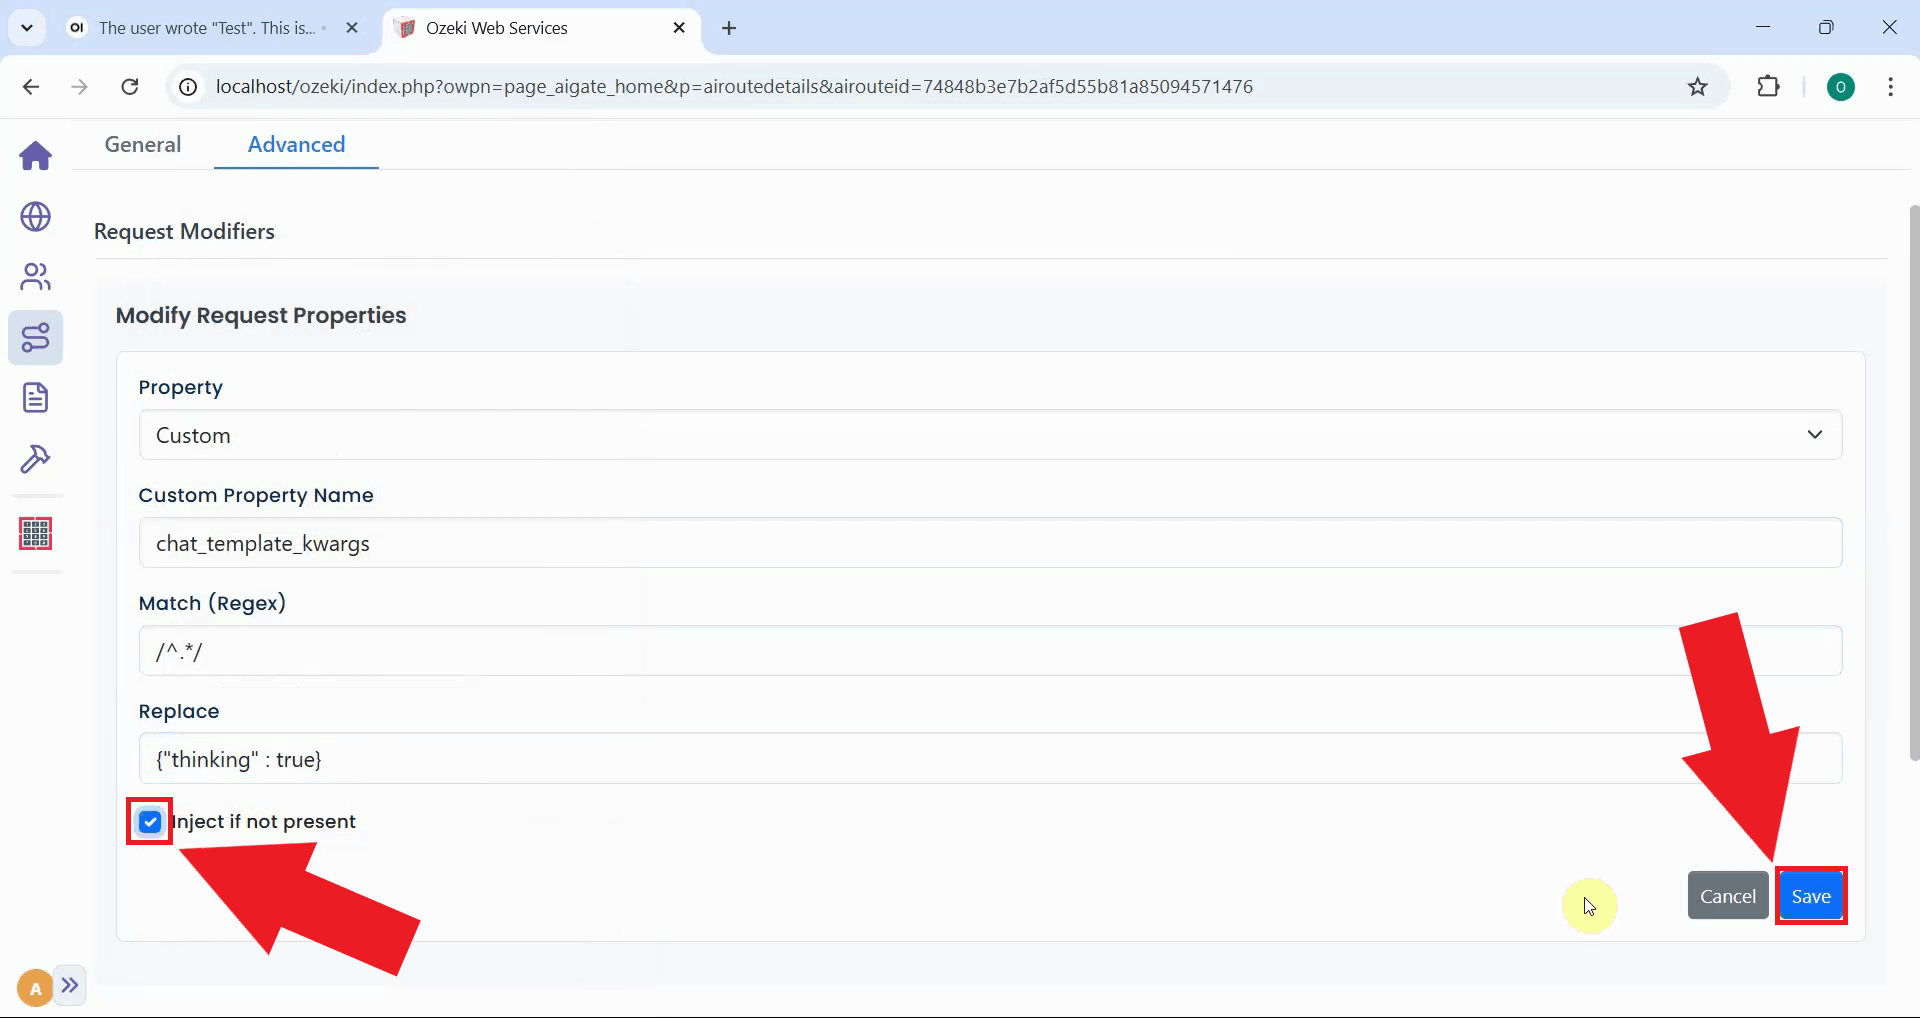
Task: Expand the sidebar with the double-arrow button
Action: 71,986
